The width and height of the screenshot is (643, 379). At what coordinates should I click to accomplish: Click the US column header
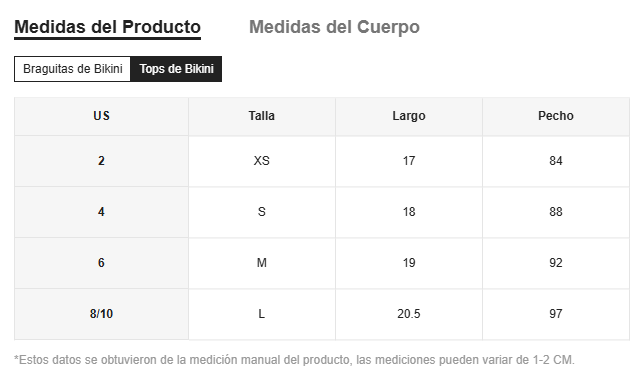(101, 116)
